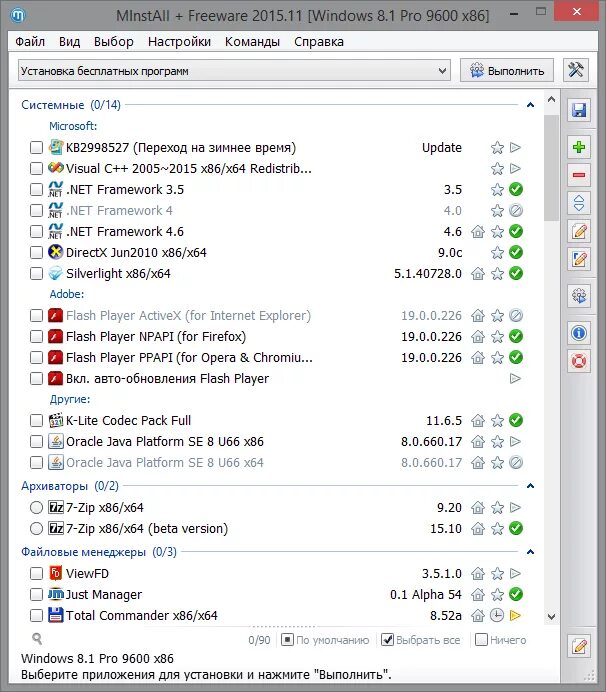Open the wrench and hammer tools icon
The height and width of the screenshot is (692, 606).
tap(576, 70)
